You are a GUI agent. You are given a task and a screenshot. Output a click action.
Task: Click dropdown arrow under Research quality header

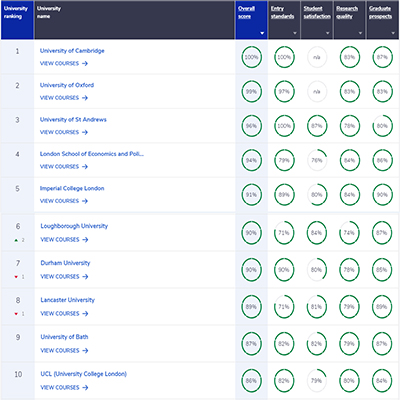click(x=360, y=33)
